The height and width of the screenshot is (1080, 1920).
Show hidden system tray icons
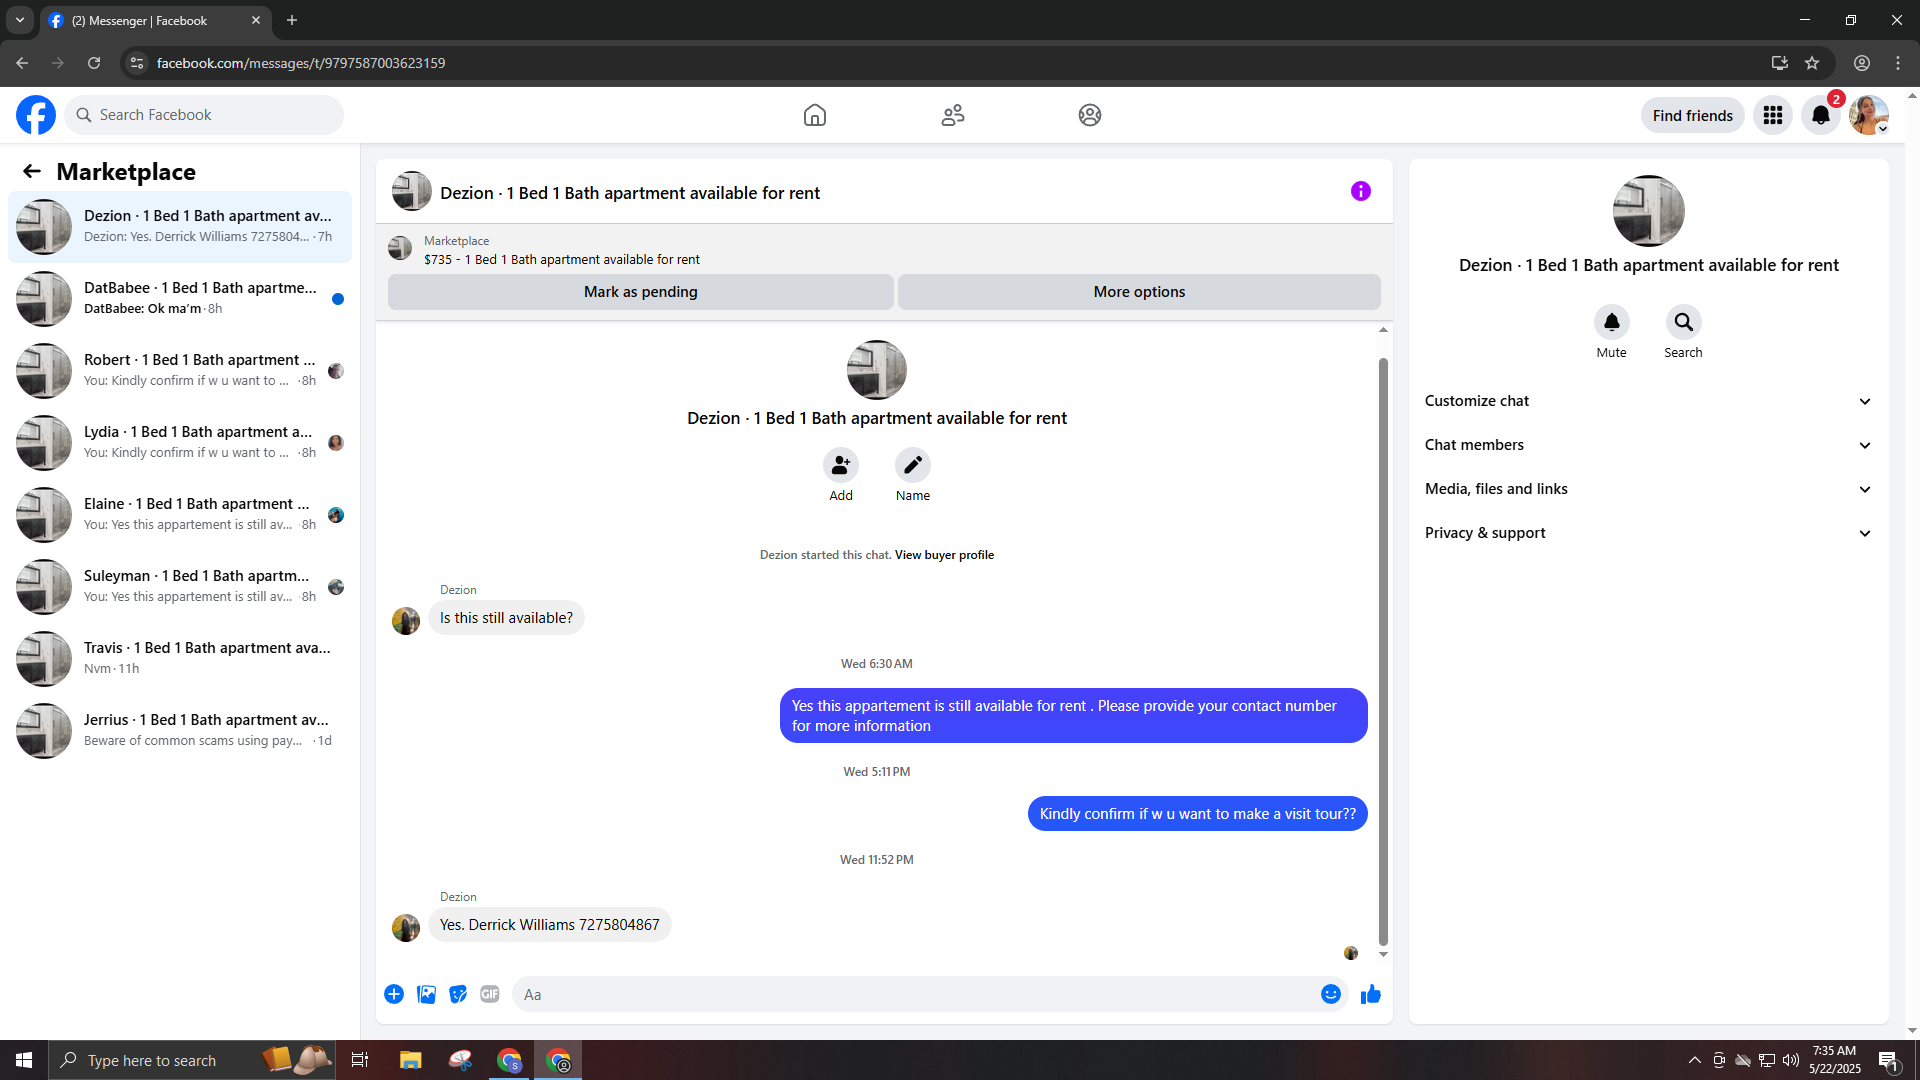coord(1694,1060)
